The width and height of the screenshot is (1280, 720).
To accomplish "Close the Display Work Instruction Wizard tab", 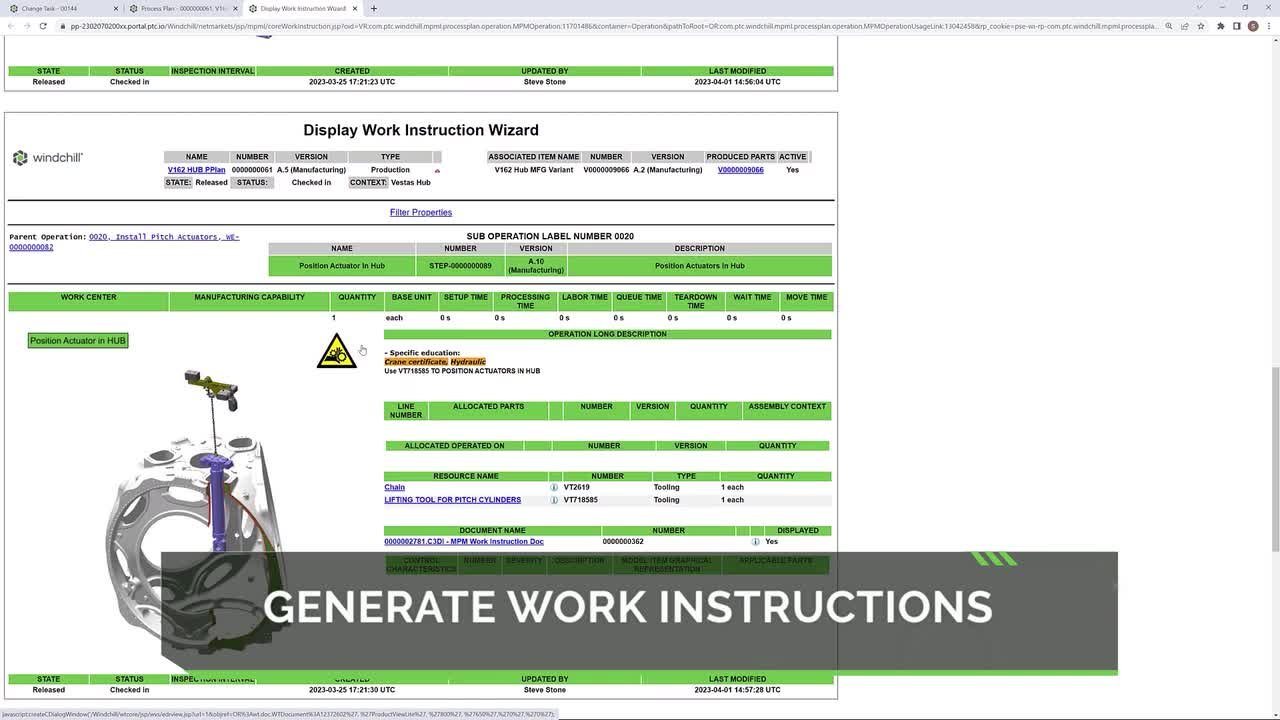I will (x=354, y=8).
